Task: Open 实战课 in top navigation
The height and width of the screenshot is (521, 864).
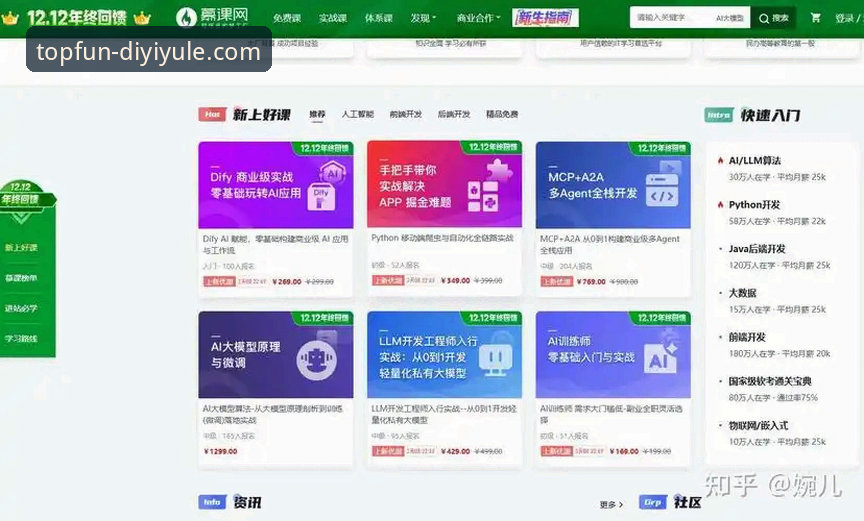Action: (333, 18)
